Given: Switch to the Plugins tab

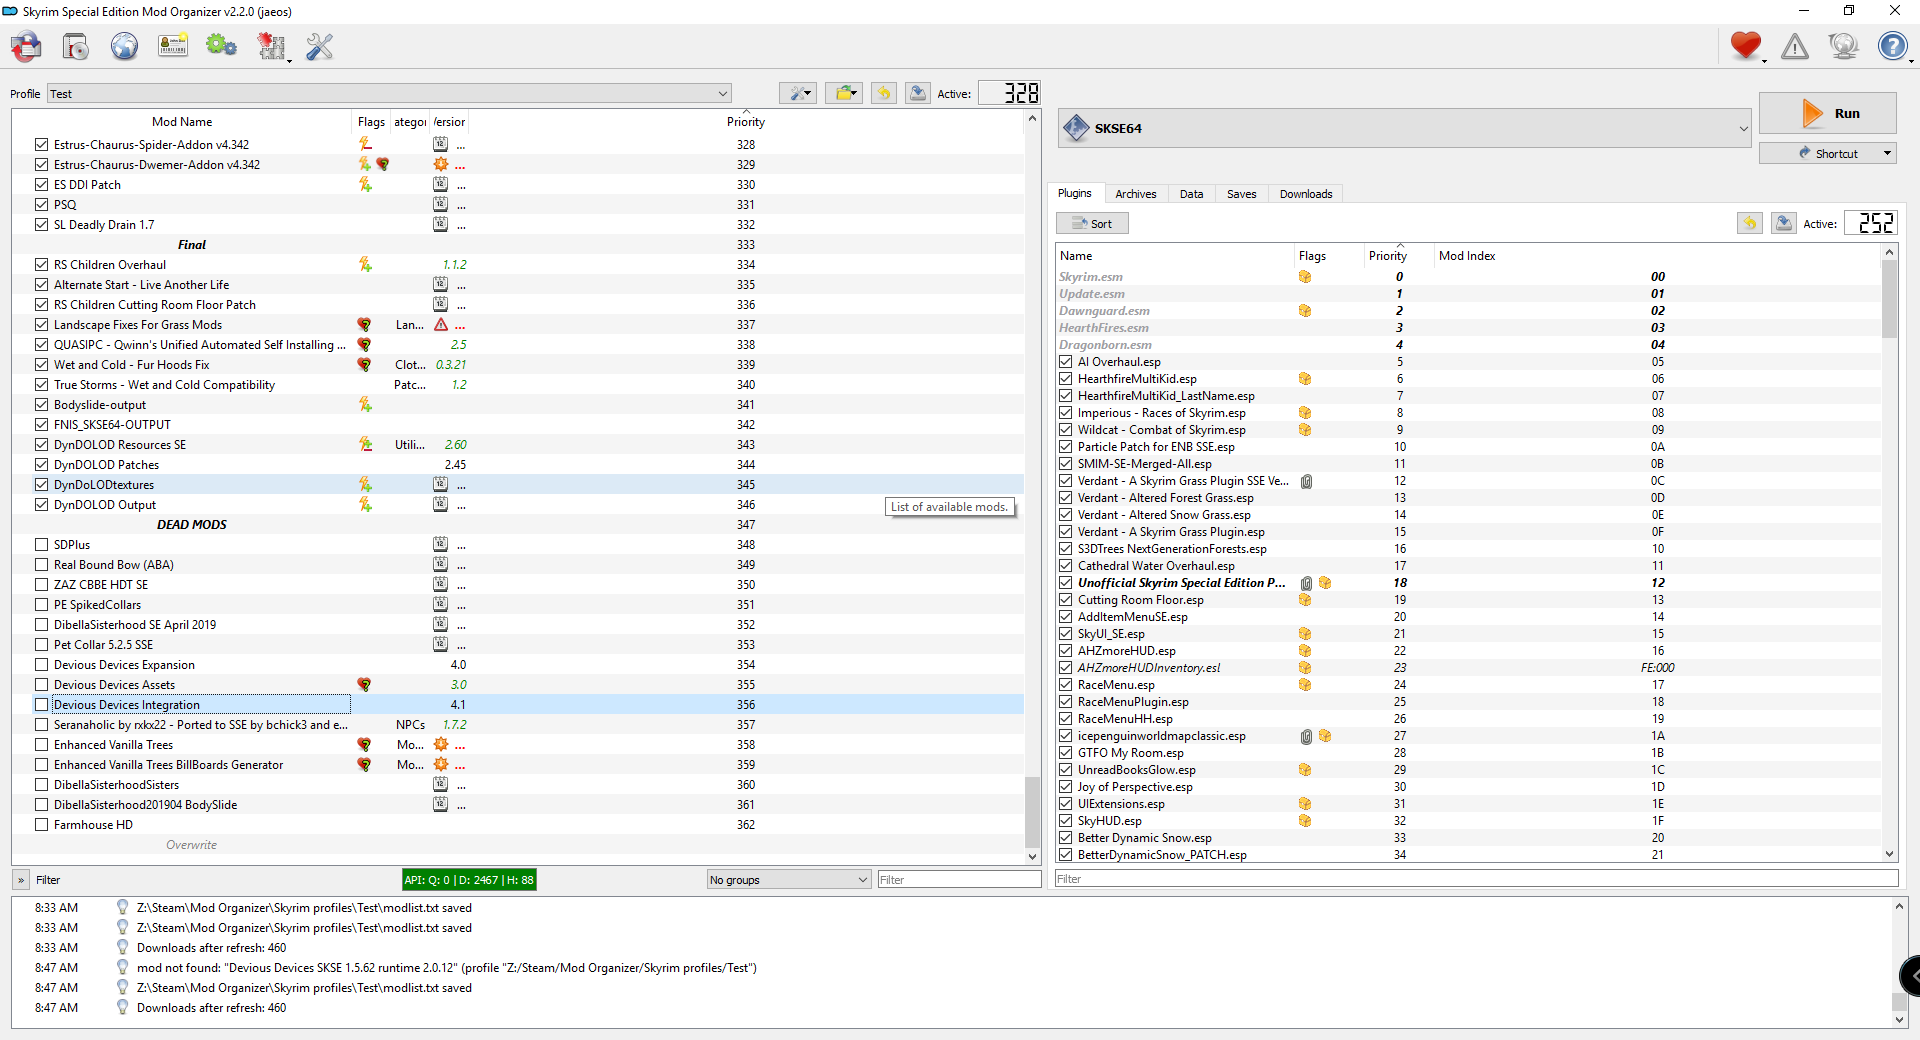Looking at the screenshot, I should coord(1075,193).
